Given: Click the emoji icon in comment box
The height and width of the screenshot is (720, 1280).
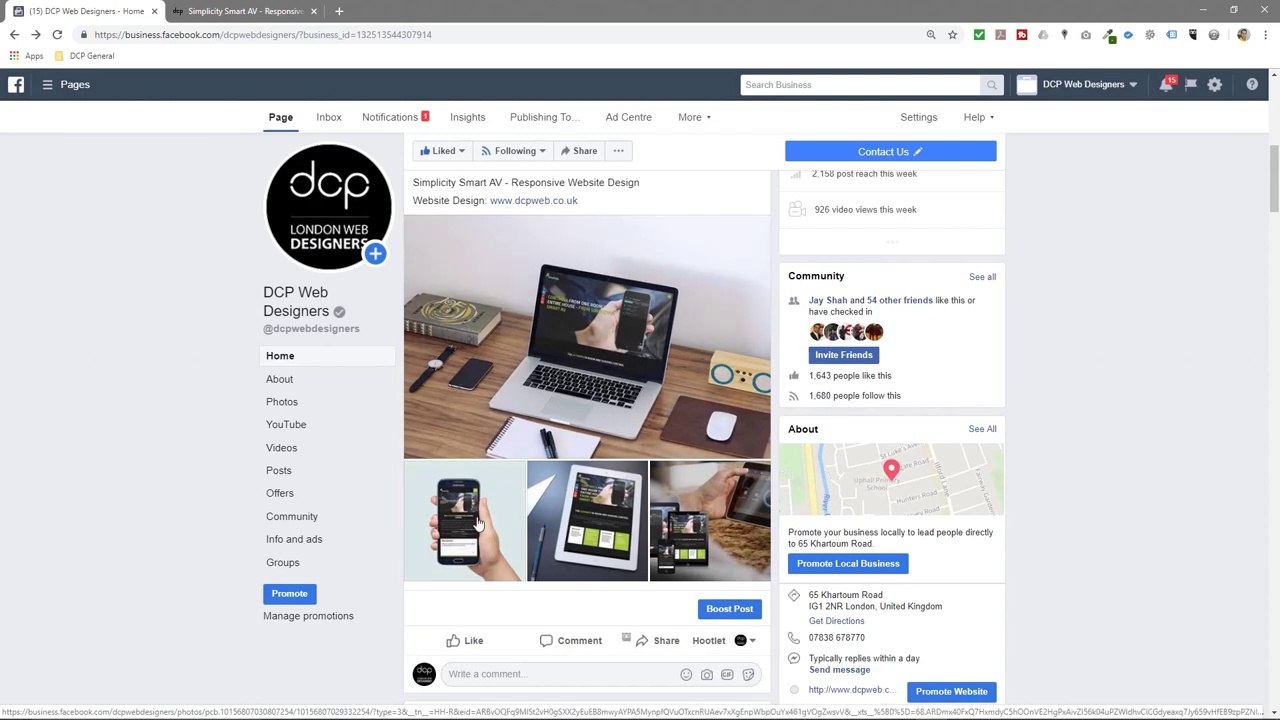Looking at the screenshot, I should pos(686,675).
